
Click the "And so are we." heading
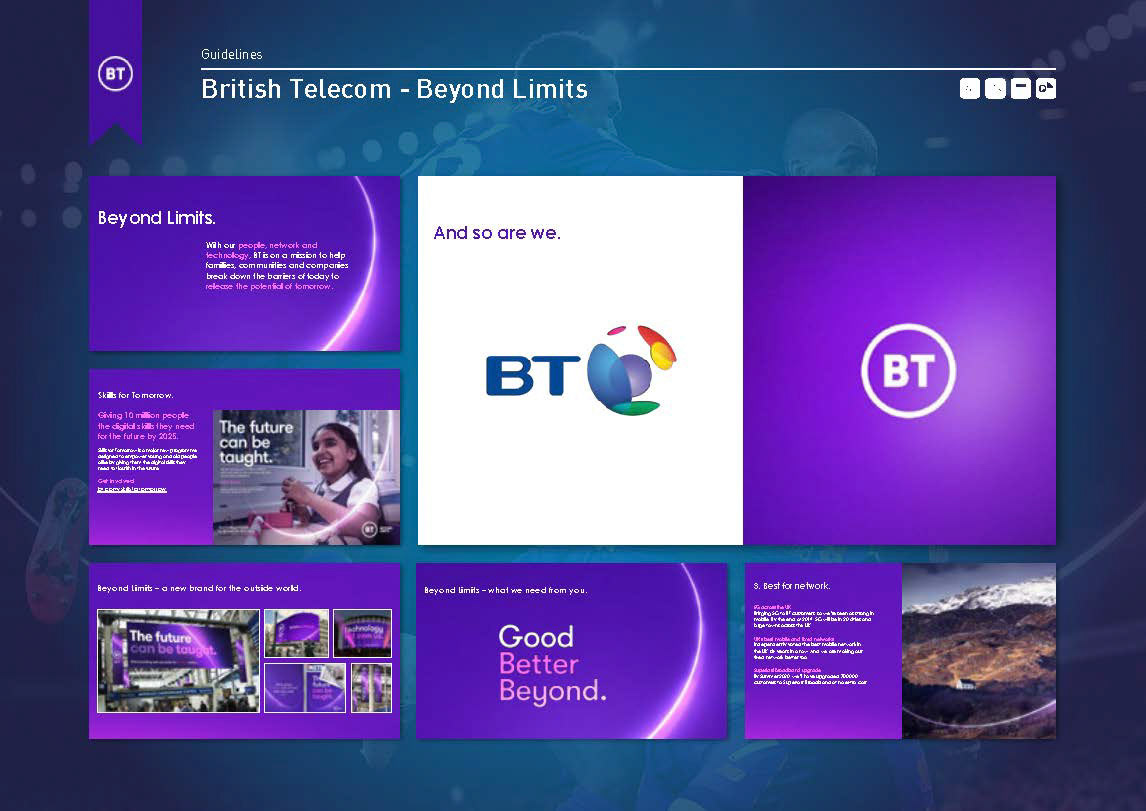(x=497, y=233)
